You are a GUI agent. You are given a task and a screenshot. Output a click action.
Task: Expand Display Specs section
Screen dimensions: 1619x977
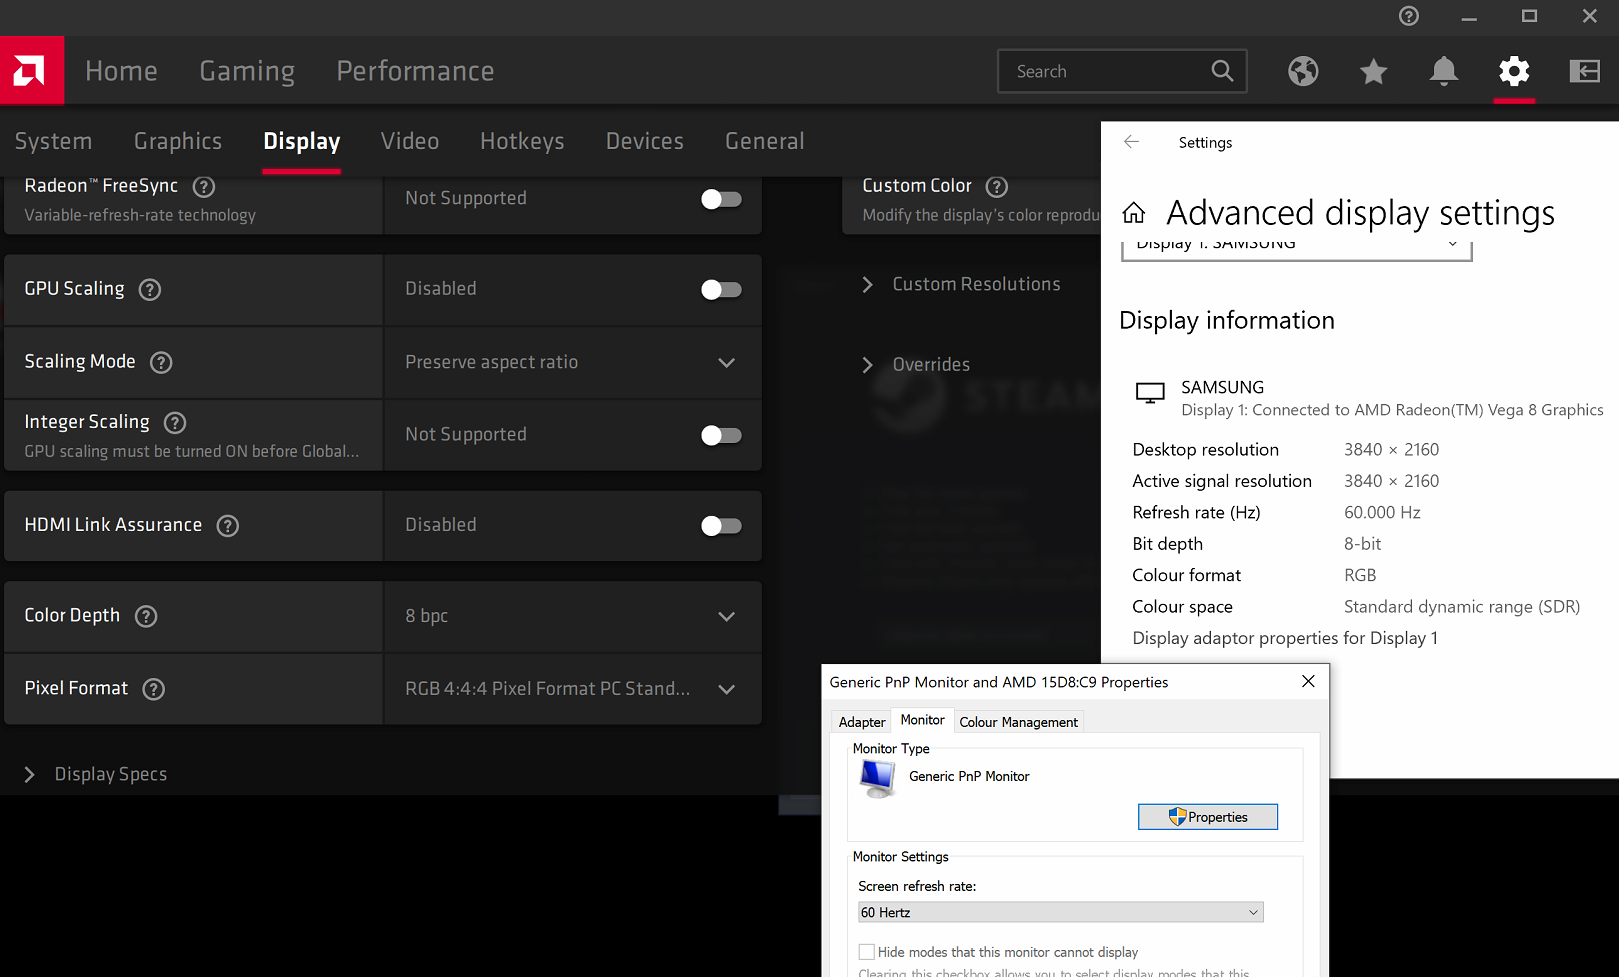(x=95, y=775)
